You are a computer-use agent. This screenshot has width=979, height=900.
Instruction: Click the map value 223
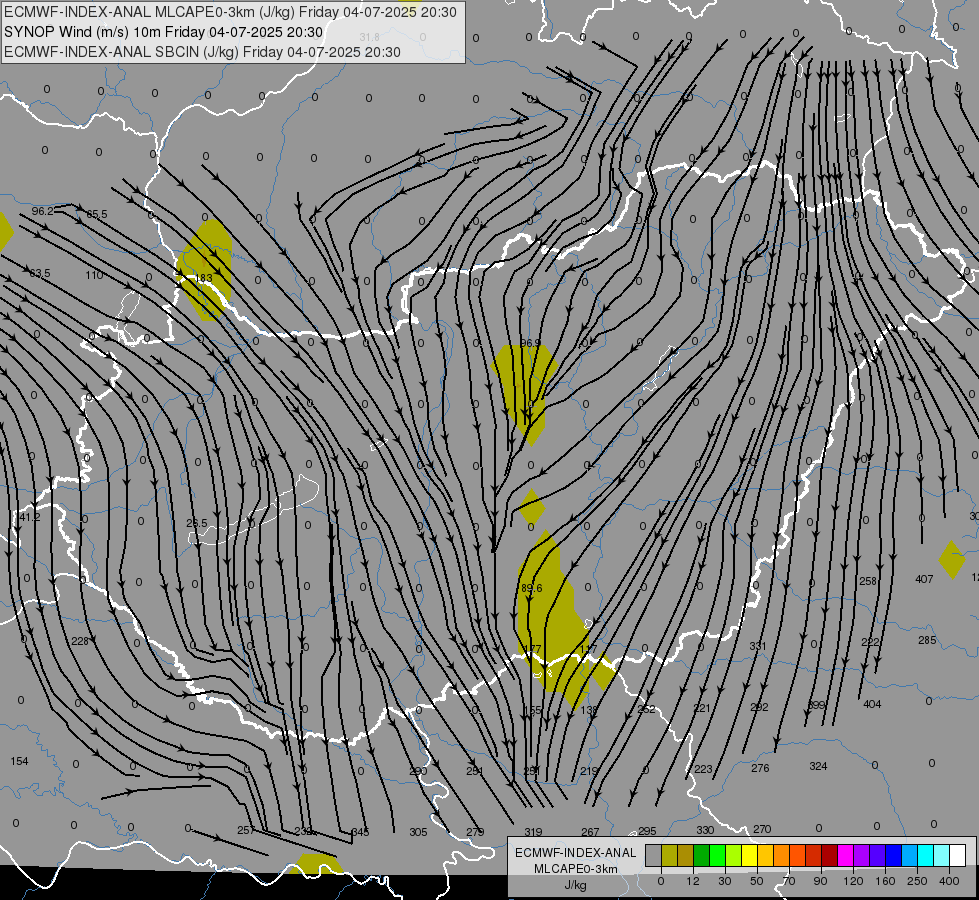coord(703,769)
